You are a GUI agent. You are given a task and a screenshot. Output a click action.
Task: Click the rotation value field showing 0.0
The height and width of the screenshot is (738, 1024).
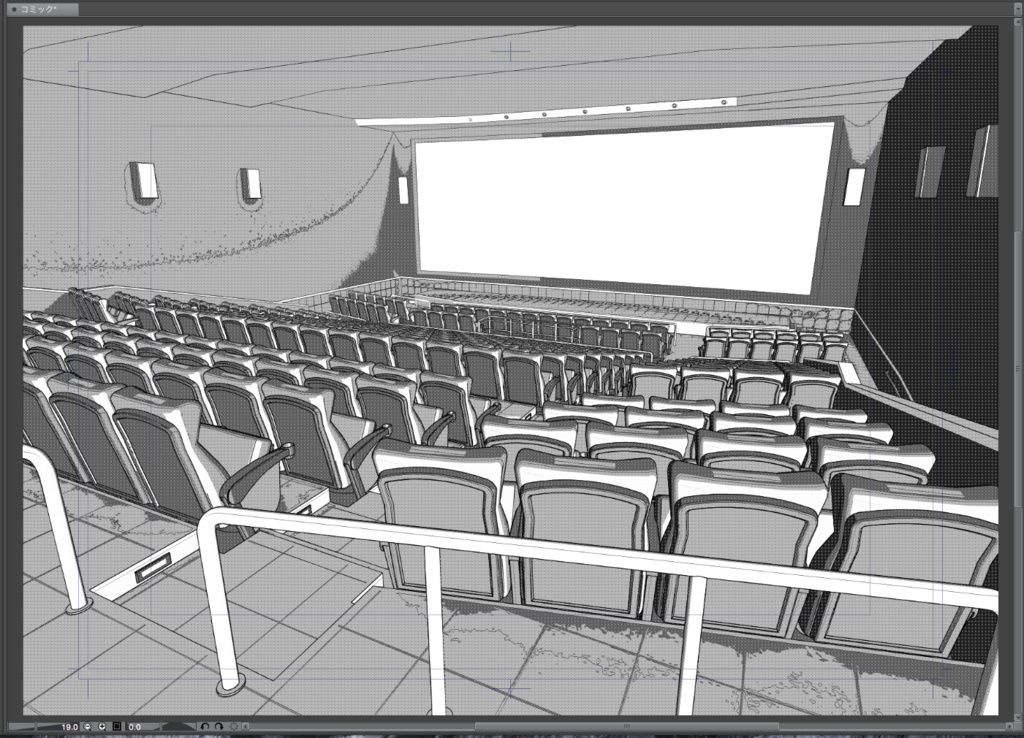click(x=134, y=726)
